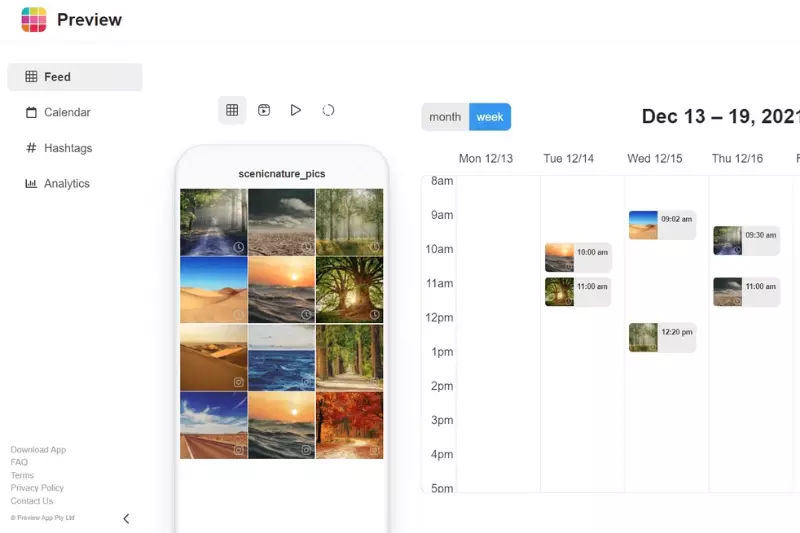Click the hashtag symbol icon in sidebar
The width and height of the screenshot is (800, 533).
click(31, 148)
